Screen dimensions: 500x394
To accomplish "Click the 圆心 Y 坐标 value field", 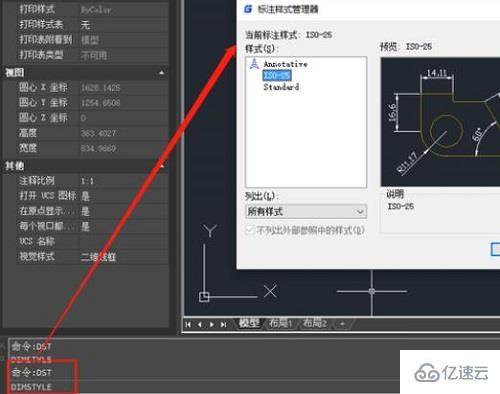I will click(124, 103).
